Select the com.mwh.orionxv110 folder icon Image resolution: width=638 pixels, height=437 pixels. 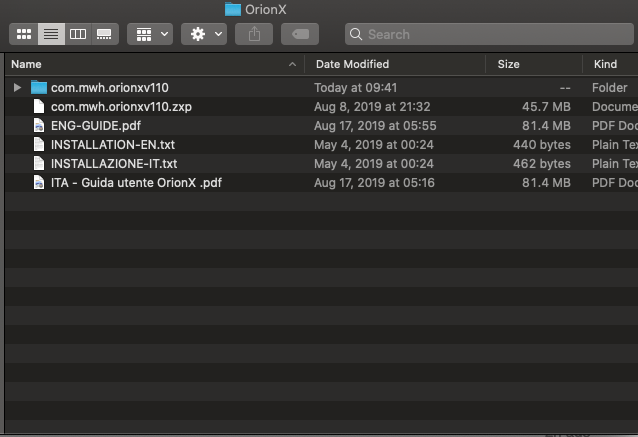pyautogui.click(x=39, y=87)
